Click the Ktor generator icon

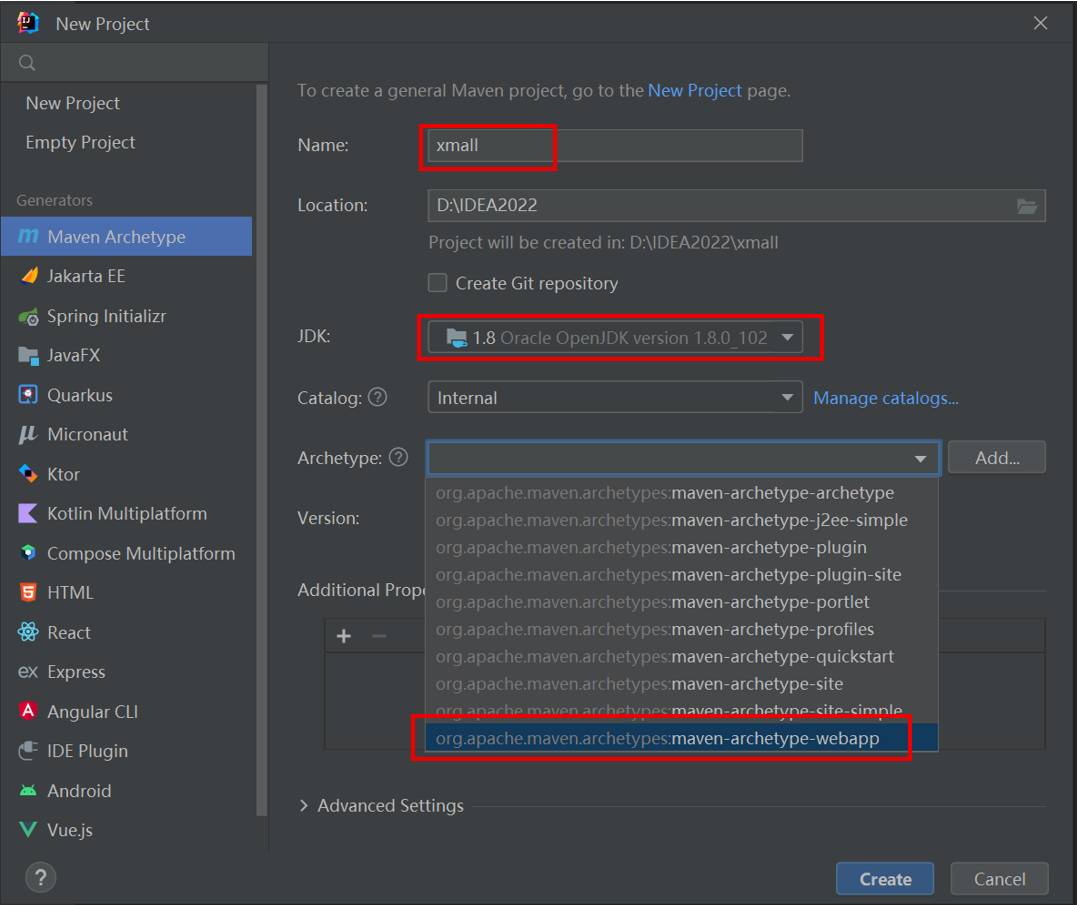pos(27,474)
